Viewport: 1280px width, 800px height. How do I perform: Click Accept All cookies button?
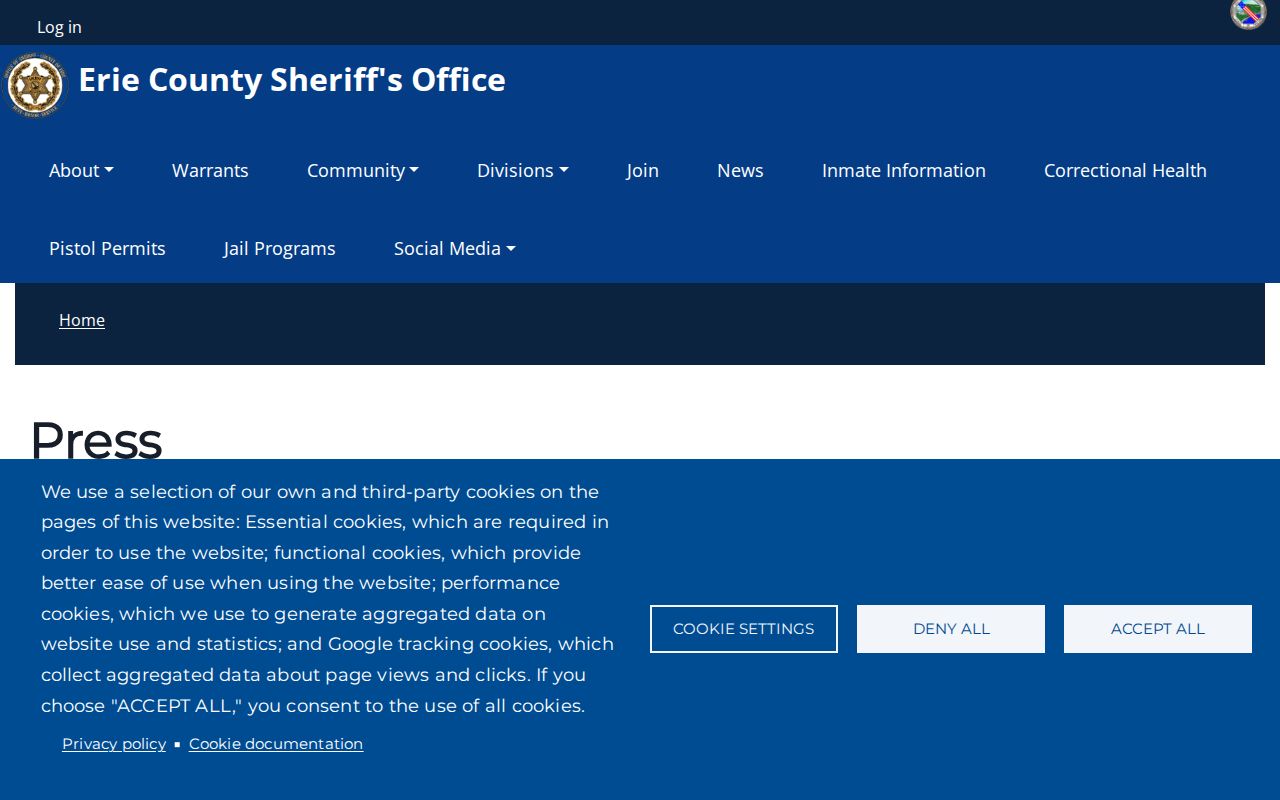1158,629
